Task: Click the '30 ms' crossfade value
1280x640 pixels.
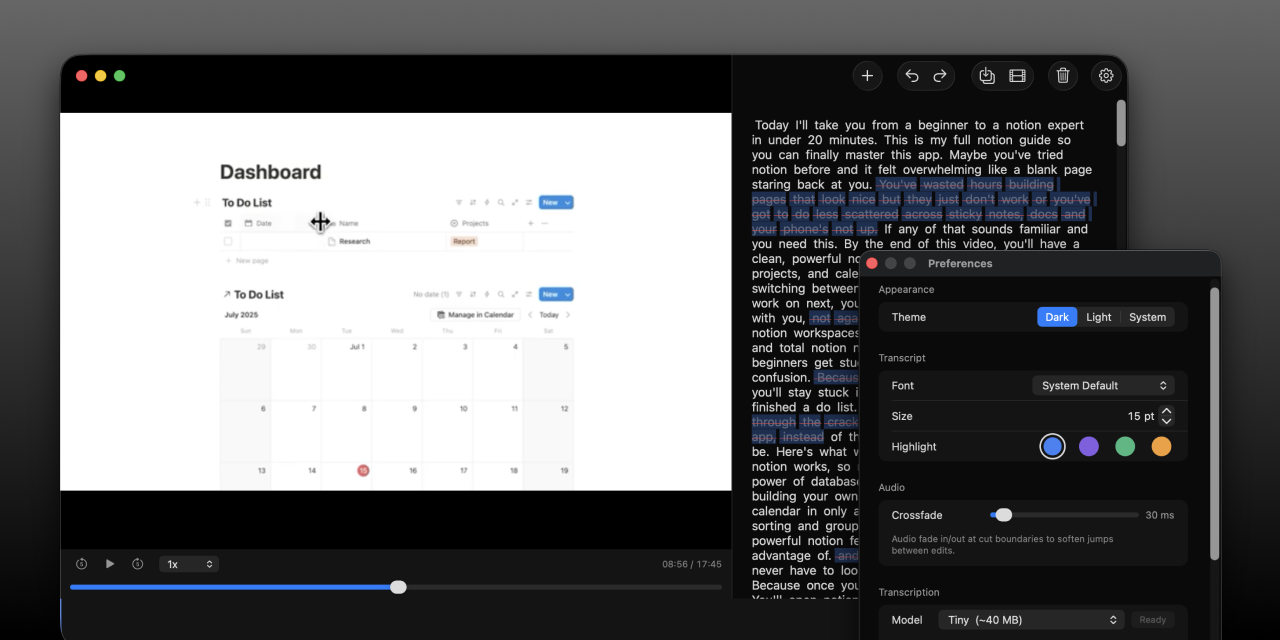Action: tap(1160, 515)
